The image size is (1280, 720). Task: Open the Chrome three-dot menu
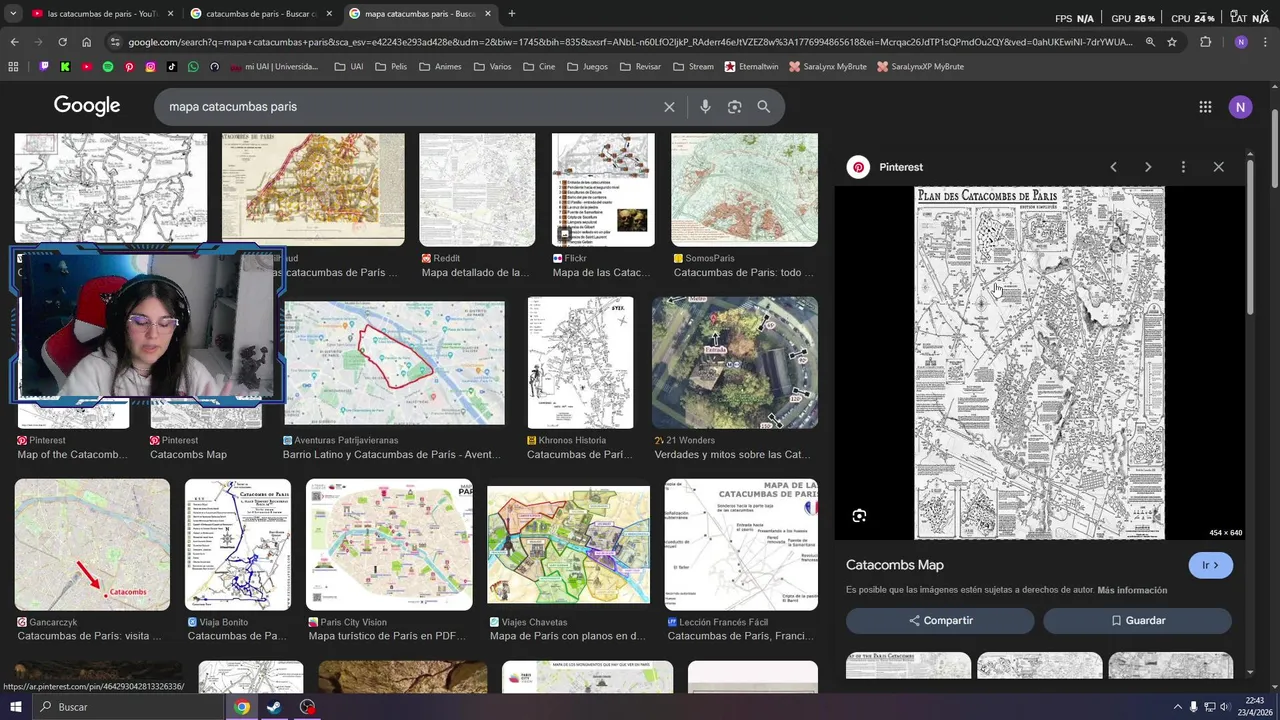pyautogui.click(x=1265, y=42)
